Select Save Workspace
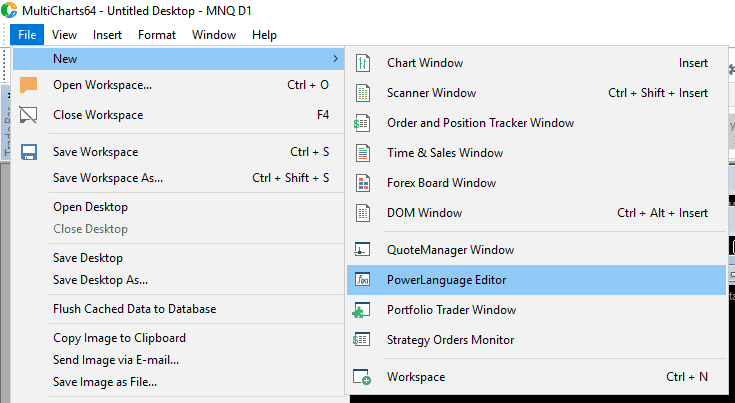735x403 pixels. 179,152
